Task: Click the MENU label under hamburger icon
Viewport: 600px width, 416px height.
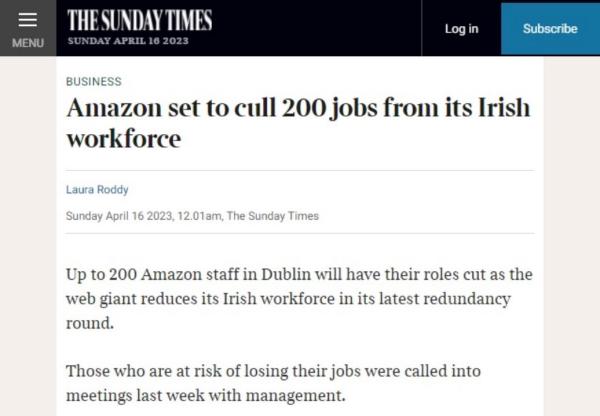Action: coord(28,43)
